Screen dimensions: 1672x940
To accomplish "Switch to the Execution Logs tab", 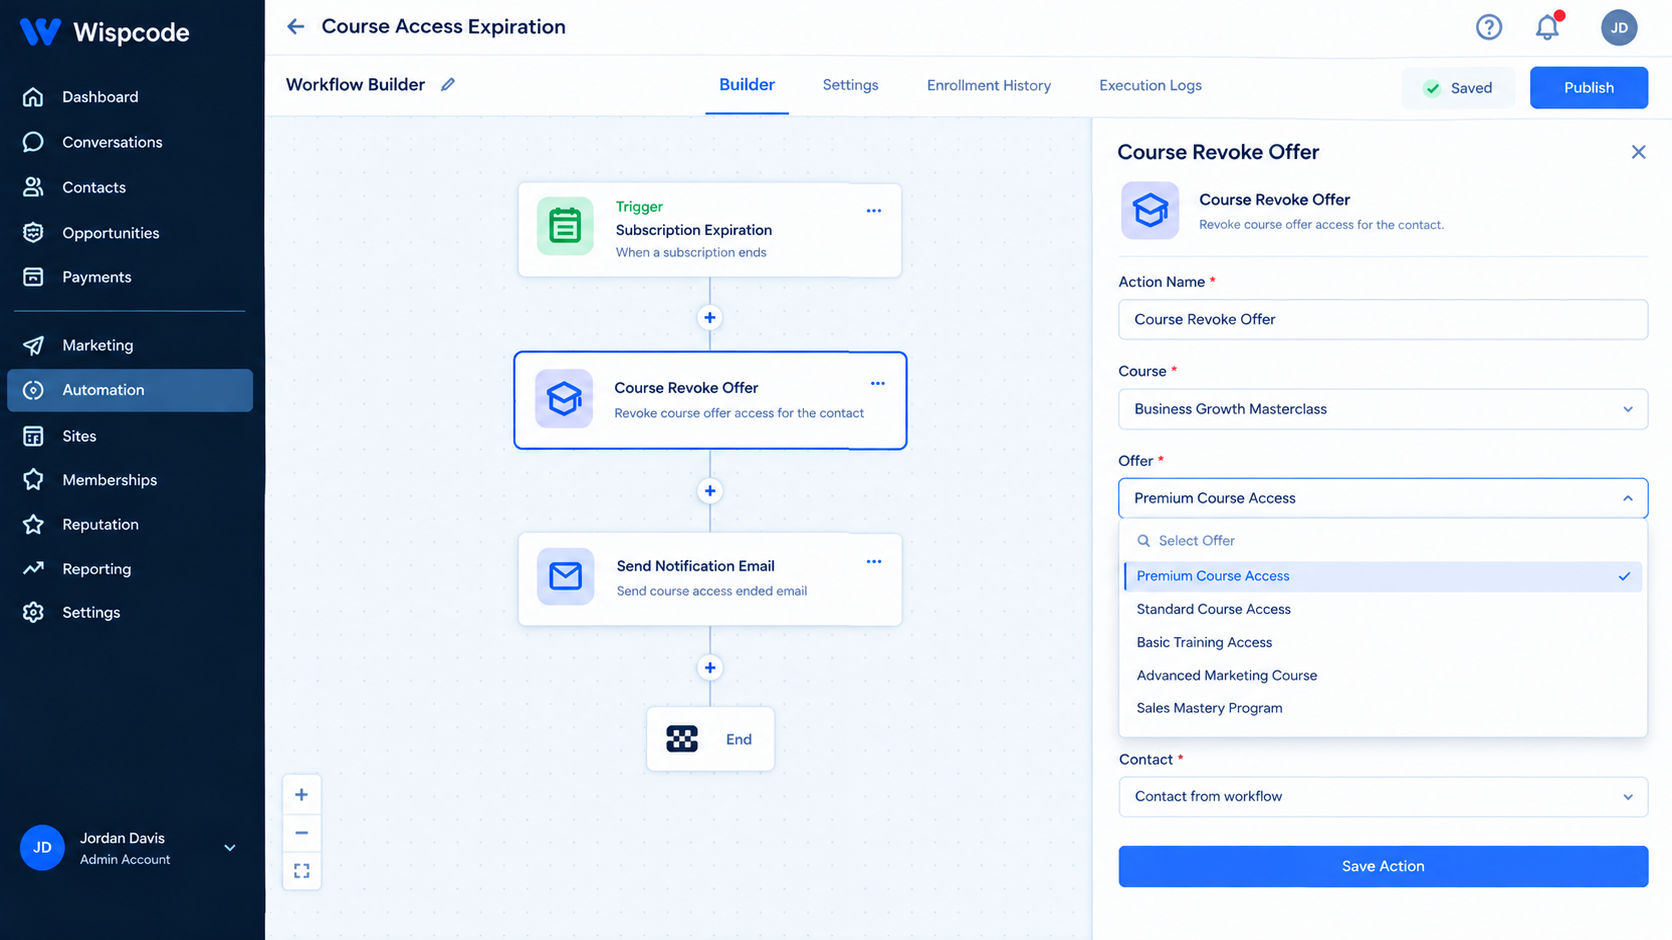I will tap(1150, 85).
